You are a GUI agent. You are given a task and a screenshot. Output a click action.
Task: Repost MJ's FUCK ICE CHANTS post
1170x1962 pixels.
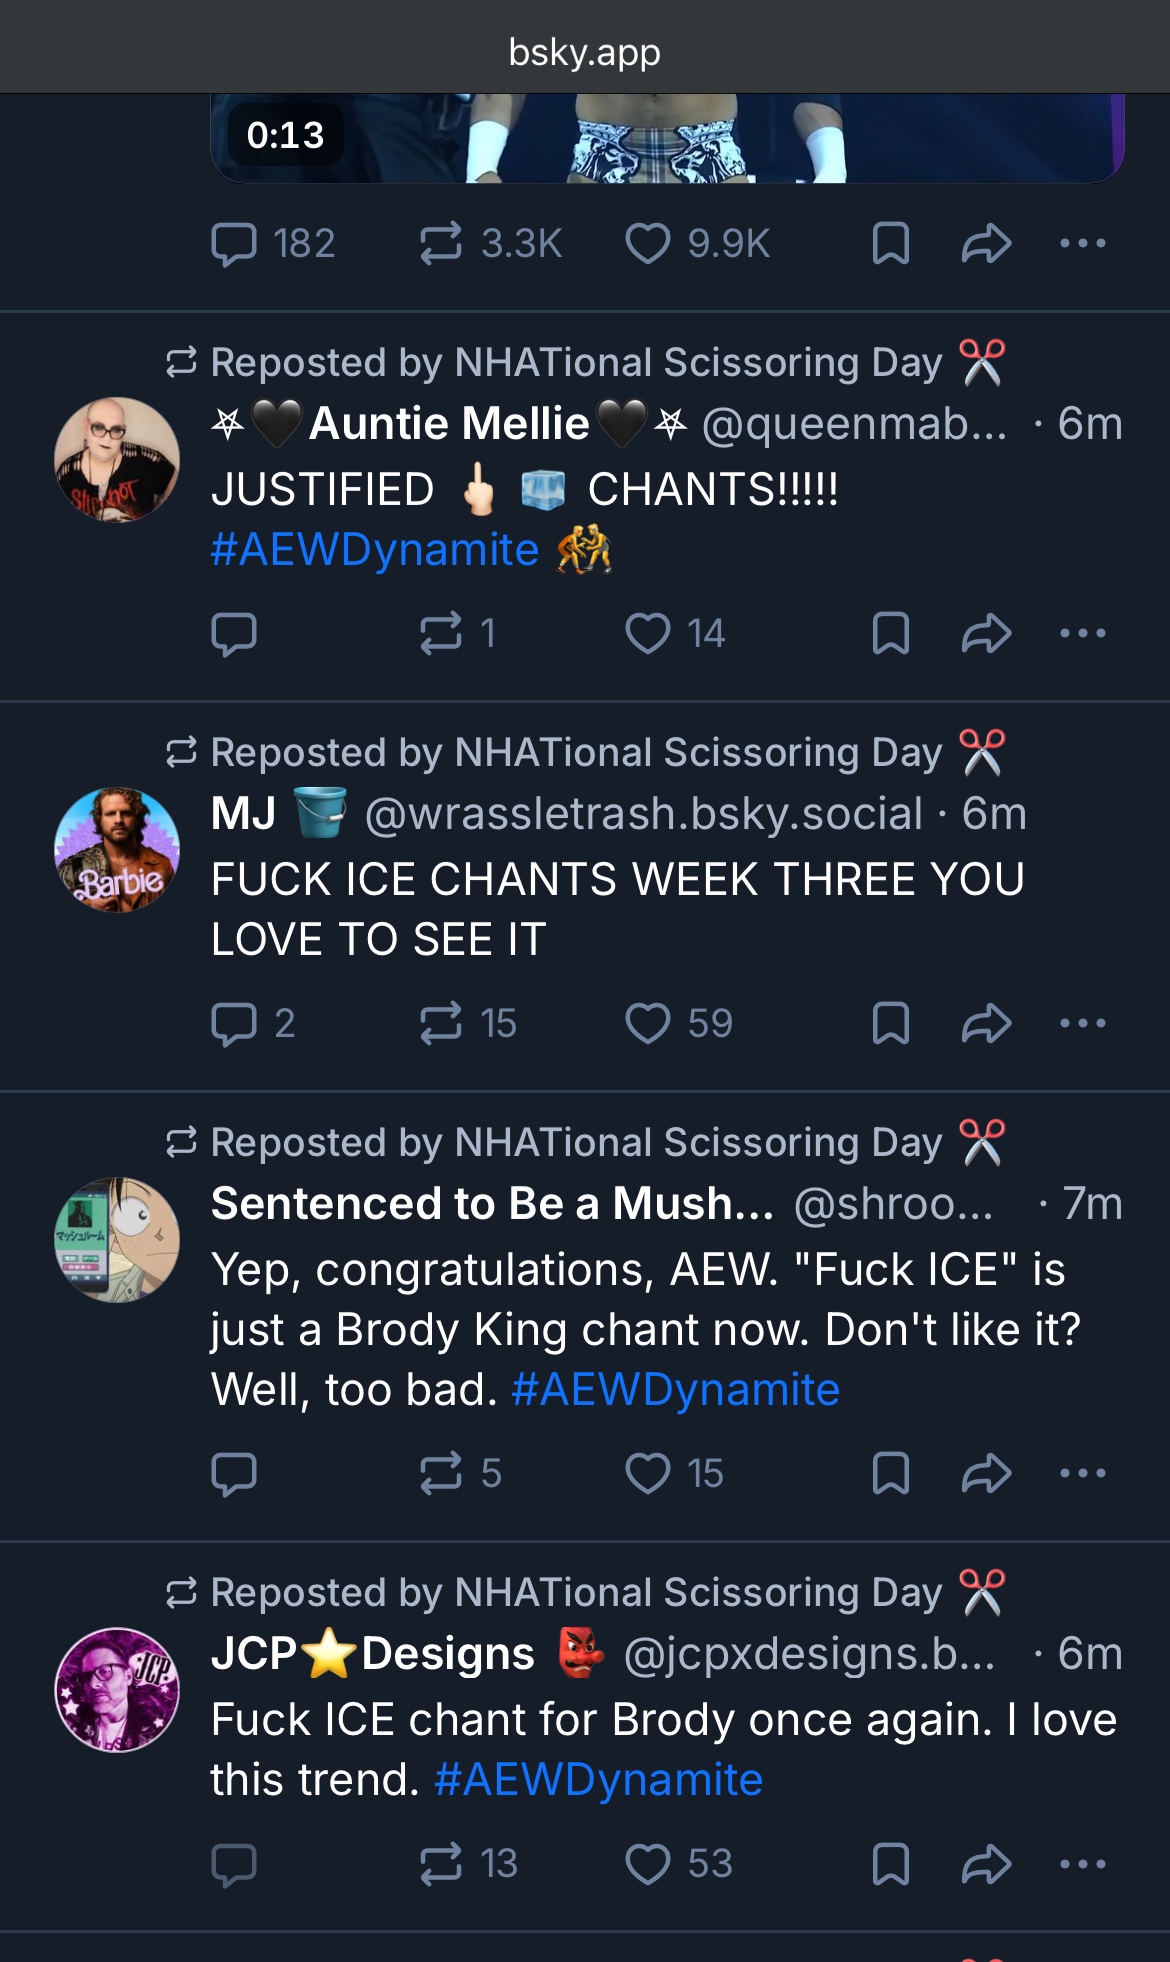coord(441,1023)
